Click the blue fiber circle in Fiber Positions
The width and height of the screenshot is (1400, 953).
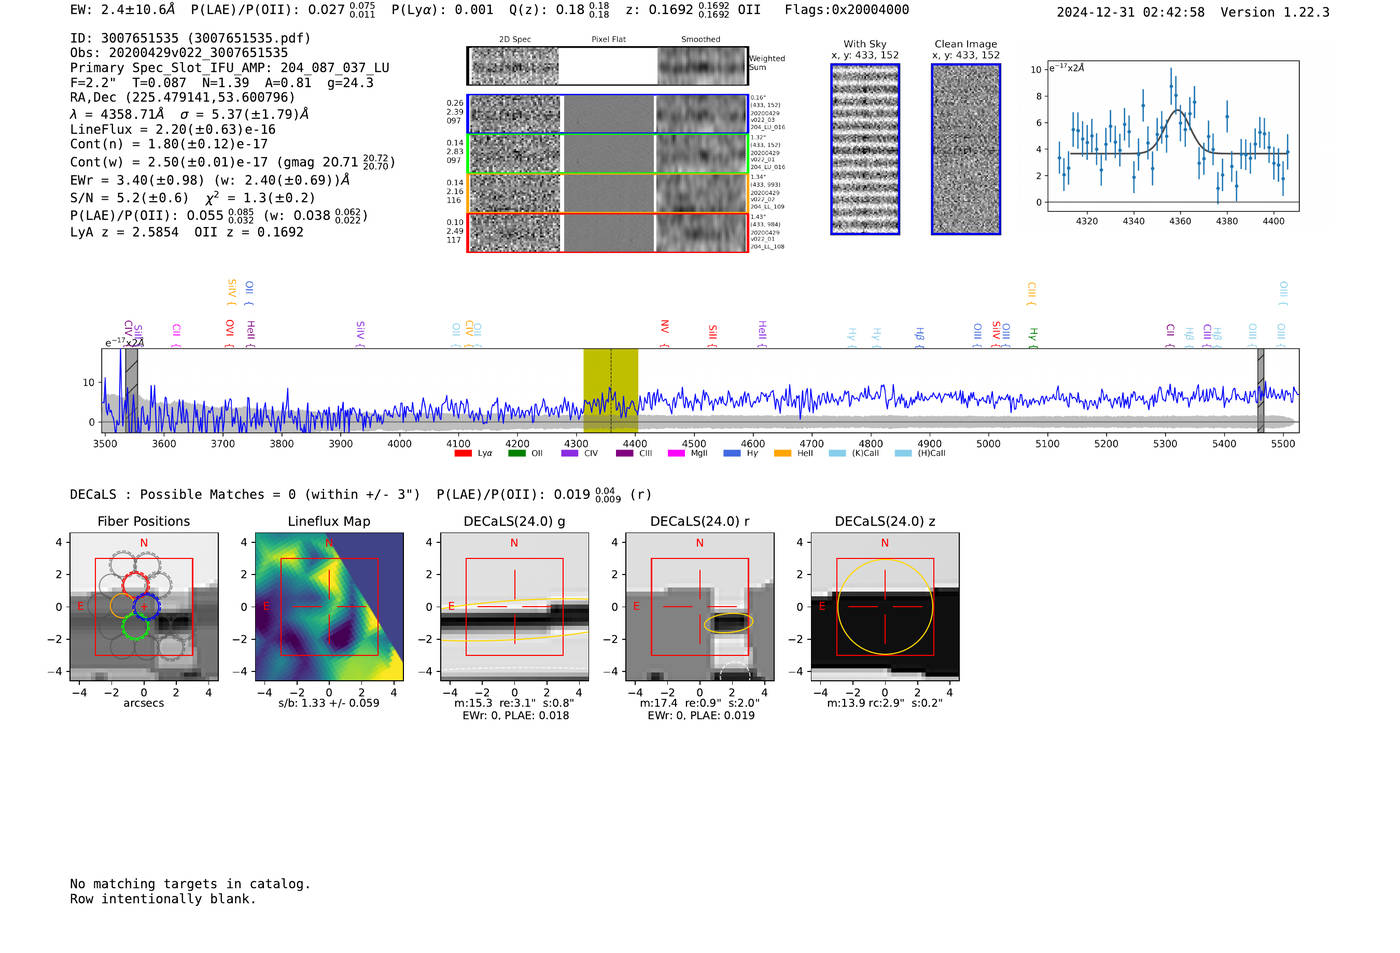(x=146, y=605)
